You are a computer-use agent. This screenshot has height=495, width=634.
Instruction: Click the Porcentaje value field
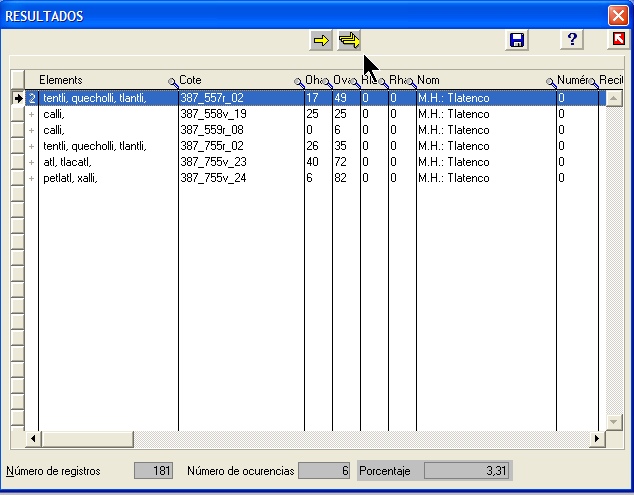(x=467, y=471)
